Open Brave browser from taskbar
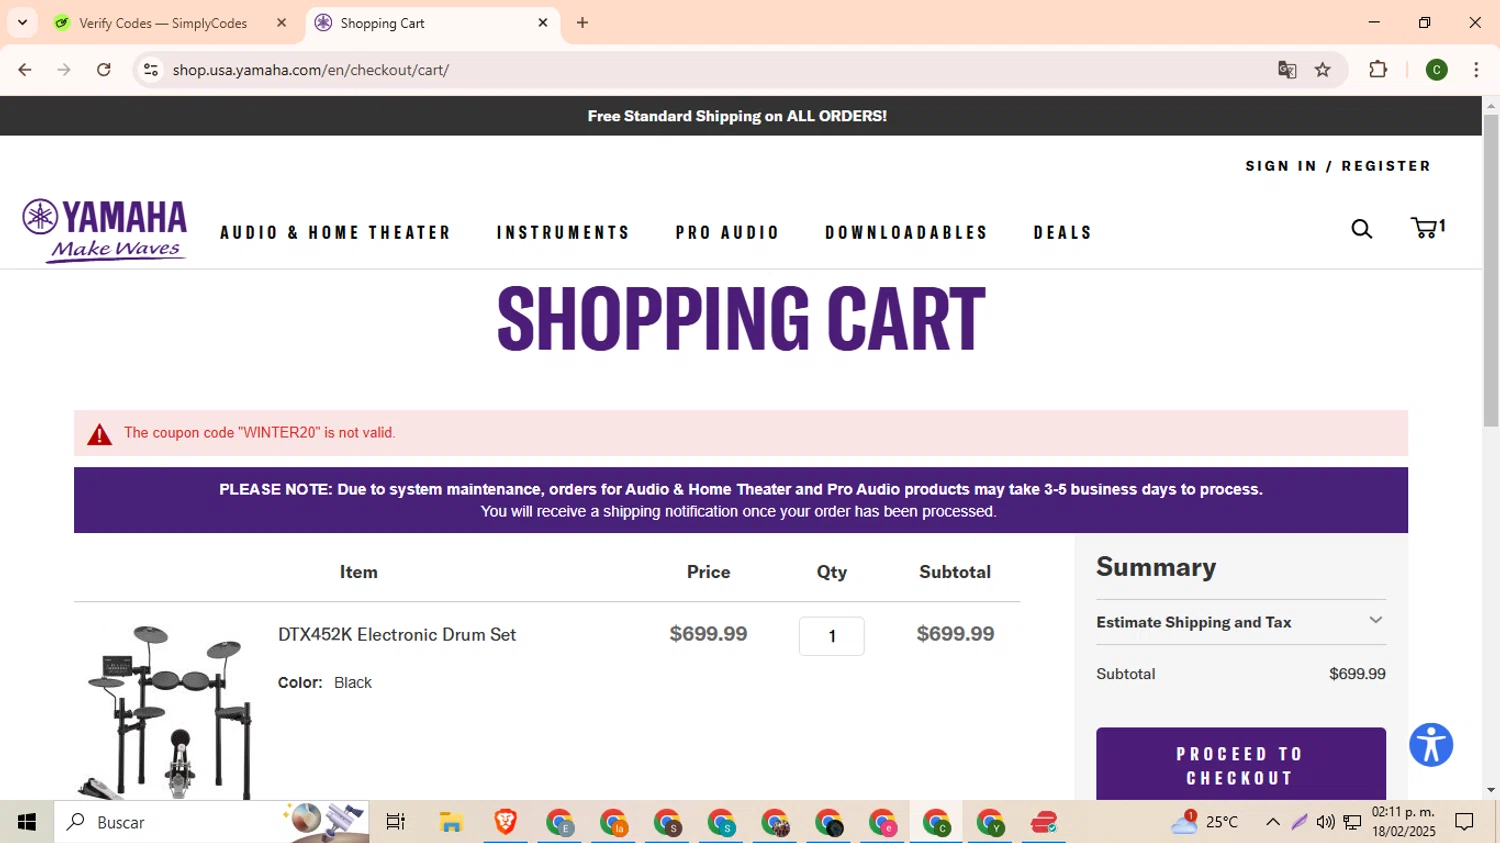Screen dimensions: 1500x843 pos(505,822)
